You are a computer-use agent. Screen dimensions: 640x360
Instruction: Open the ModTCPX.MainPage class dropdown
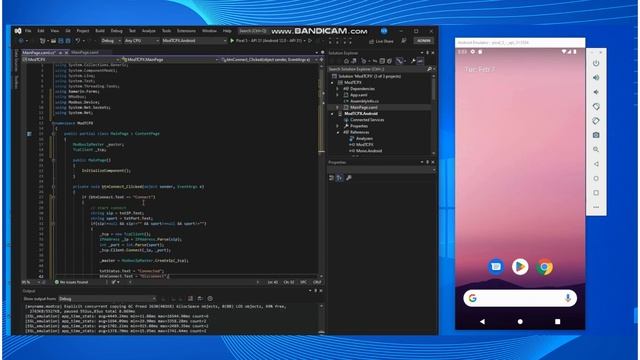(170, 60)
